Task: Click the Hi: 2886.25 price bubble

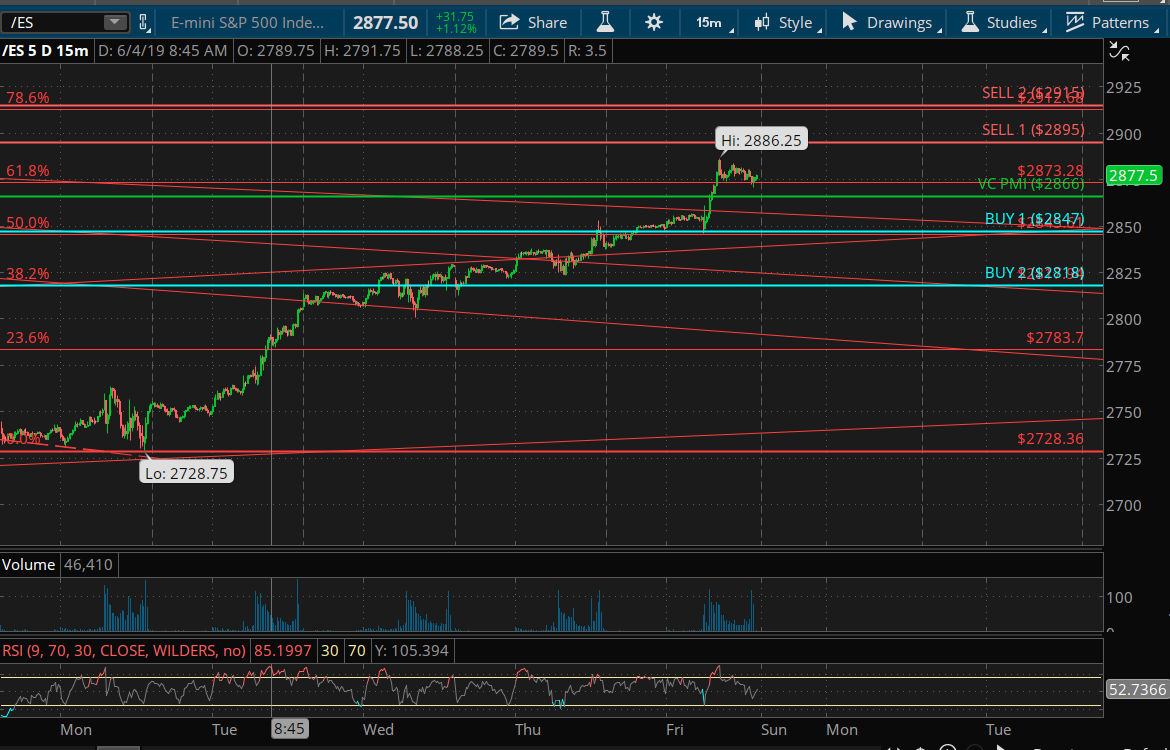Action: point(761,140)
